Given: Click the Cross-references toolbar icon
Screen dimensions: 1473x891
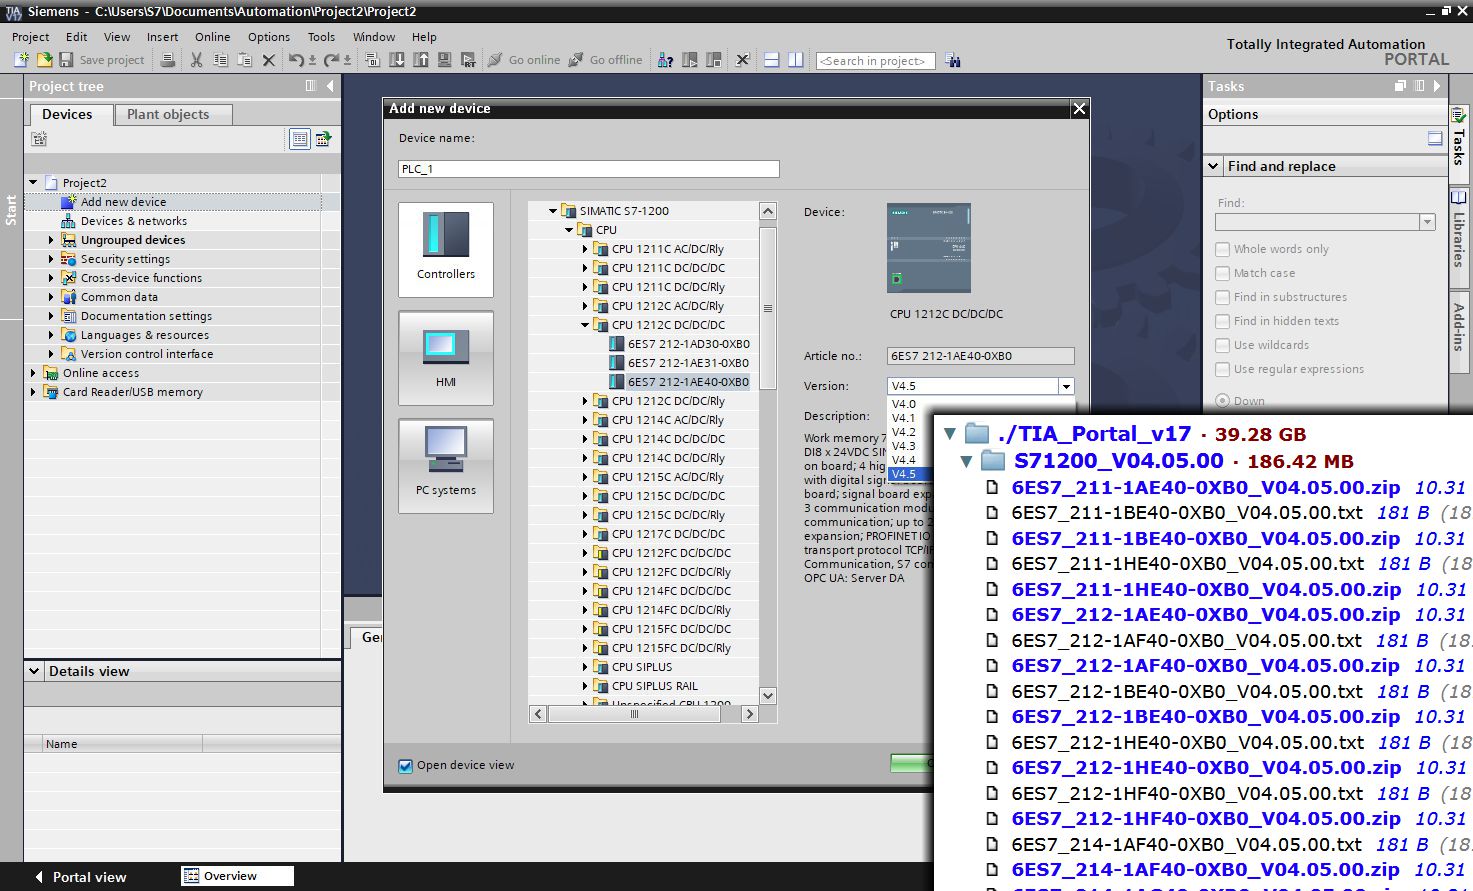Looking at the screenshot, I should click(x=742, y=60).
